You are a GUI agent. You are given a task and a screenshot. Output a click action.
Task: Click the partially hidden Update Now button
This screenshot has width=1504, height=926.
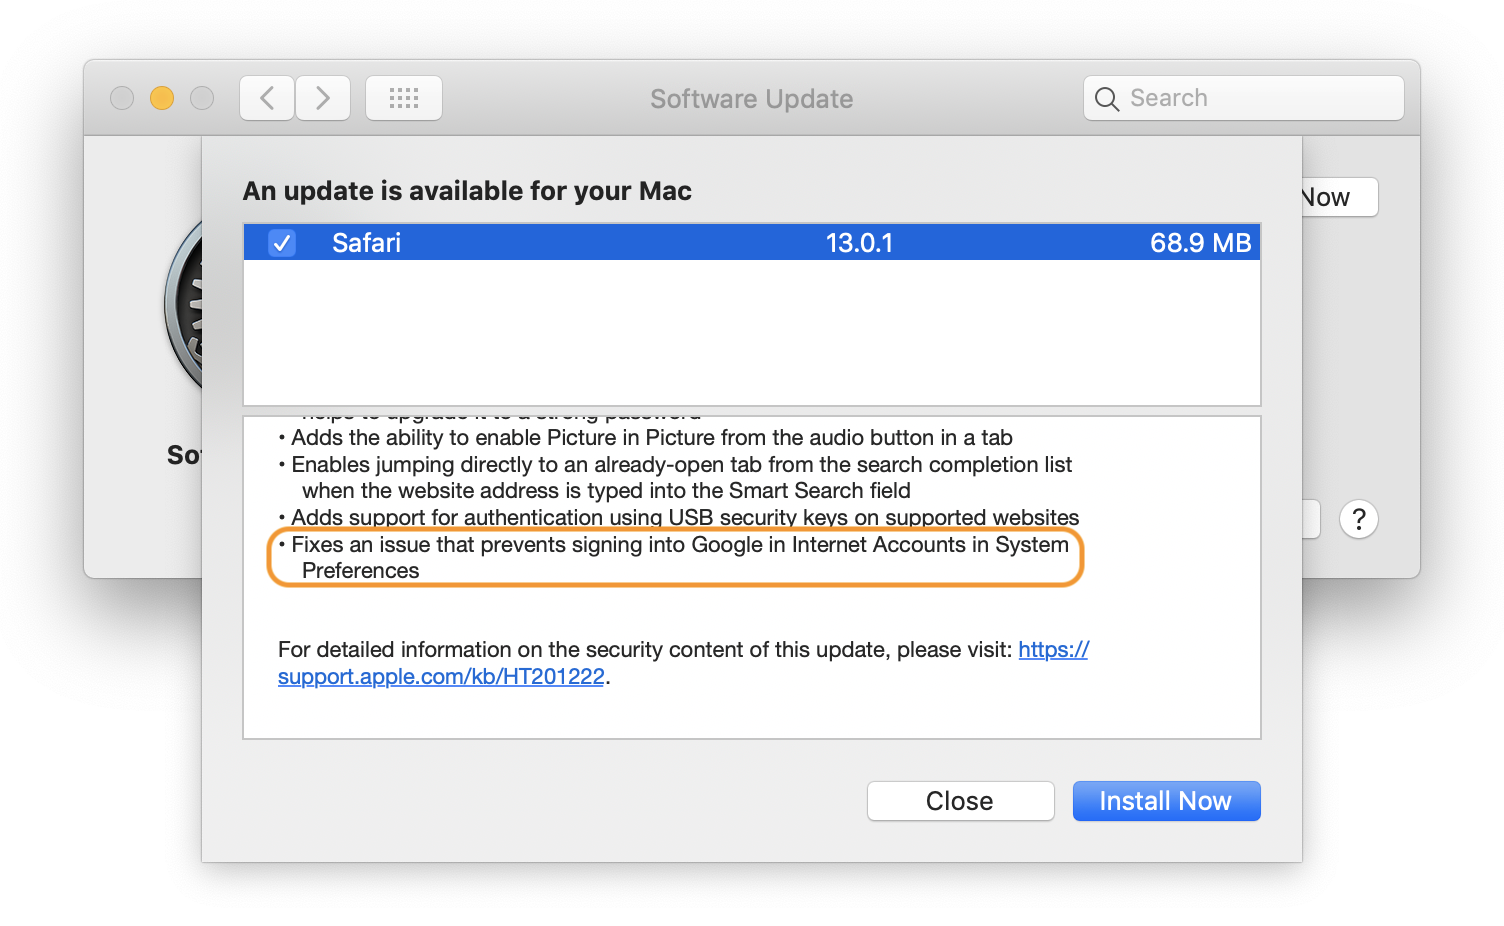tap(1338, 197)
